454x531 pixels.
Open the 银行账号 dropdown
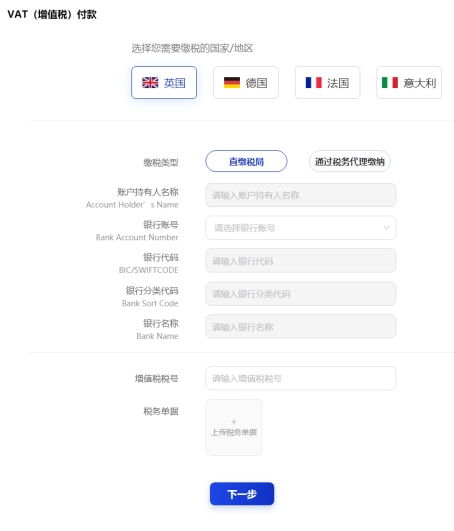301,228
